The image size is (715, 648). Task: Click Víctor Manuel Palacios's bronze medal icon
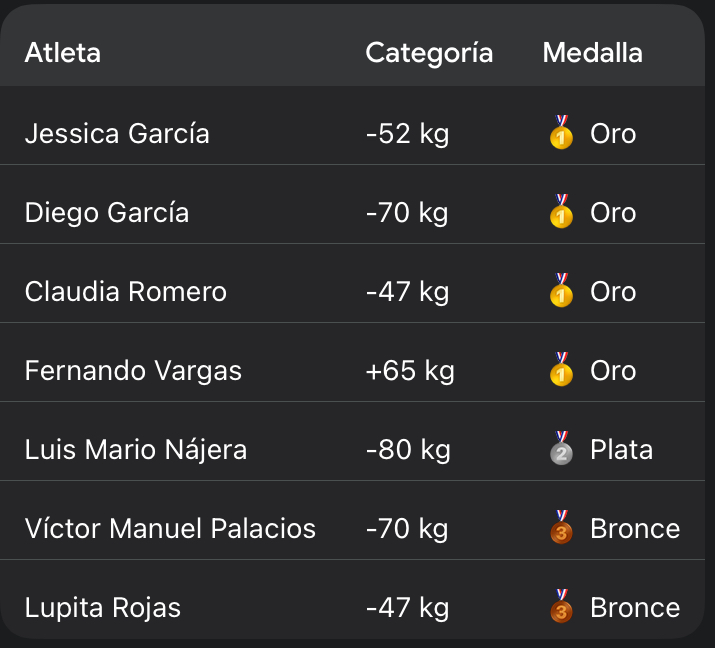click(561, 528)
